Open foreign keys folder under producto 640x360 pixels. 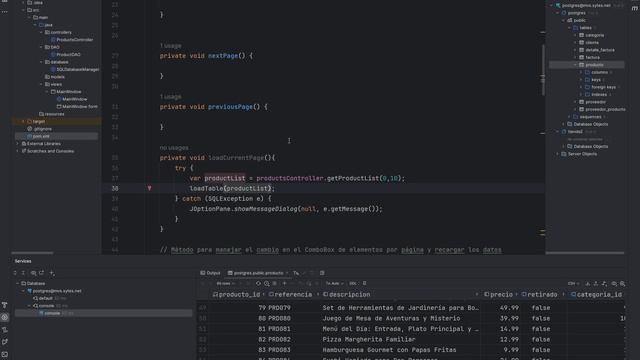(x=600, y=87)
